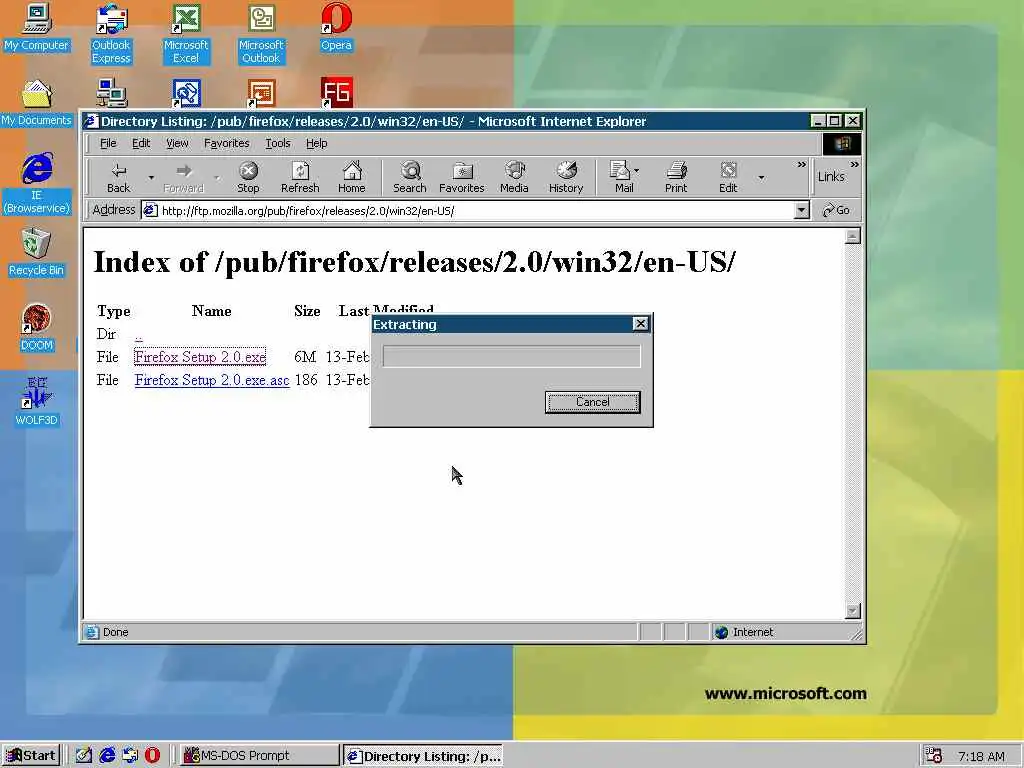1024x768 pixels.
Task: Select the Microsoft Excel desktop icon
Action: point(186,33)
